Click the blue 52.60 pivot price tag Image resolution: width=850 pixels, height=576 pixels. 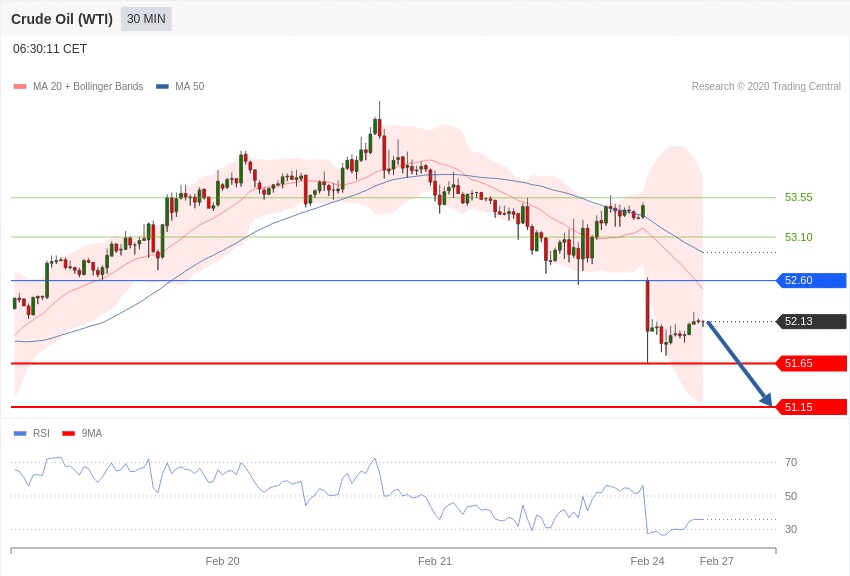tap(812, 280)
